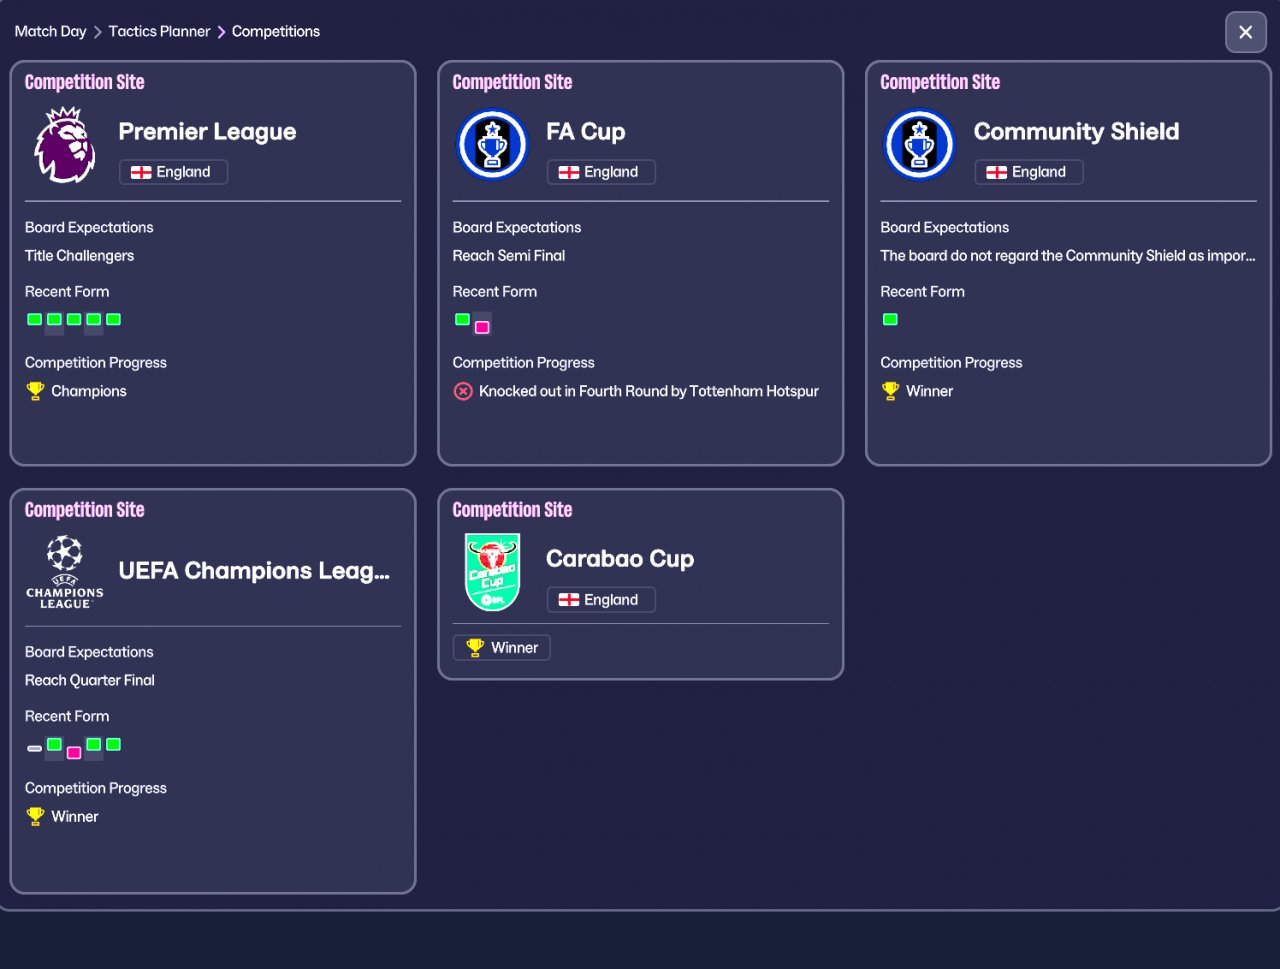Click pink loss square in Champions League form
This screenshot has width=1280, height=969.
[74, 753]
